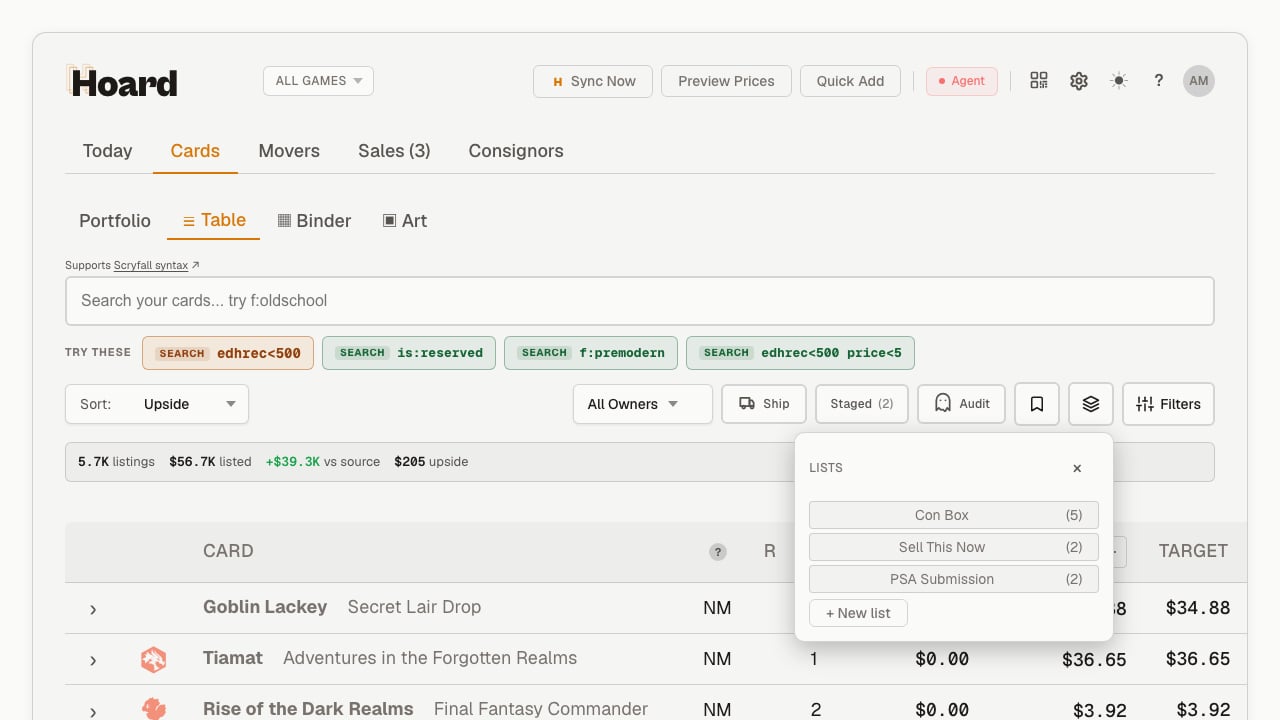Image resolution: width=1280 pixels, height=720 pixels.
Task: Start the Audit with ghost icon
Action: pyautogui.click(x=961, y=404)
